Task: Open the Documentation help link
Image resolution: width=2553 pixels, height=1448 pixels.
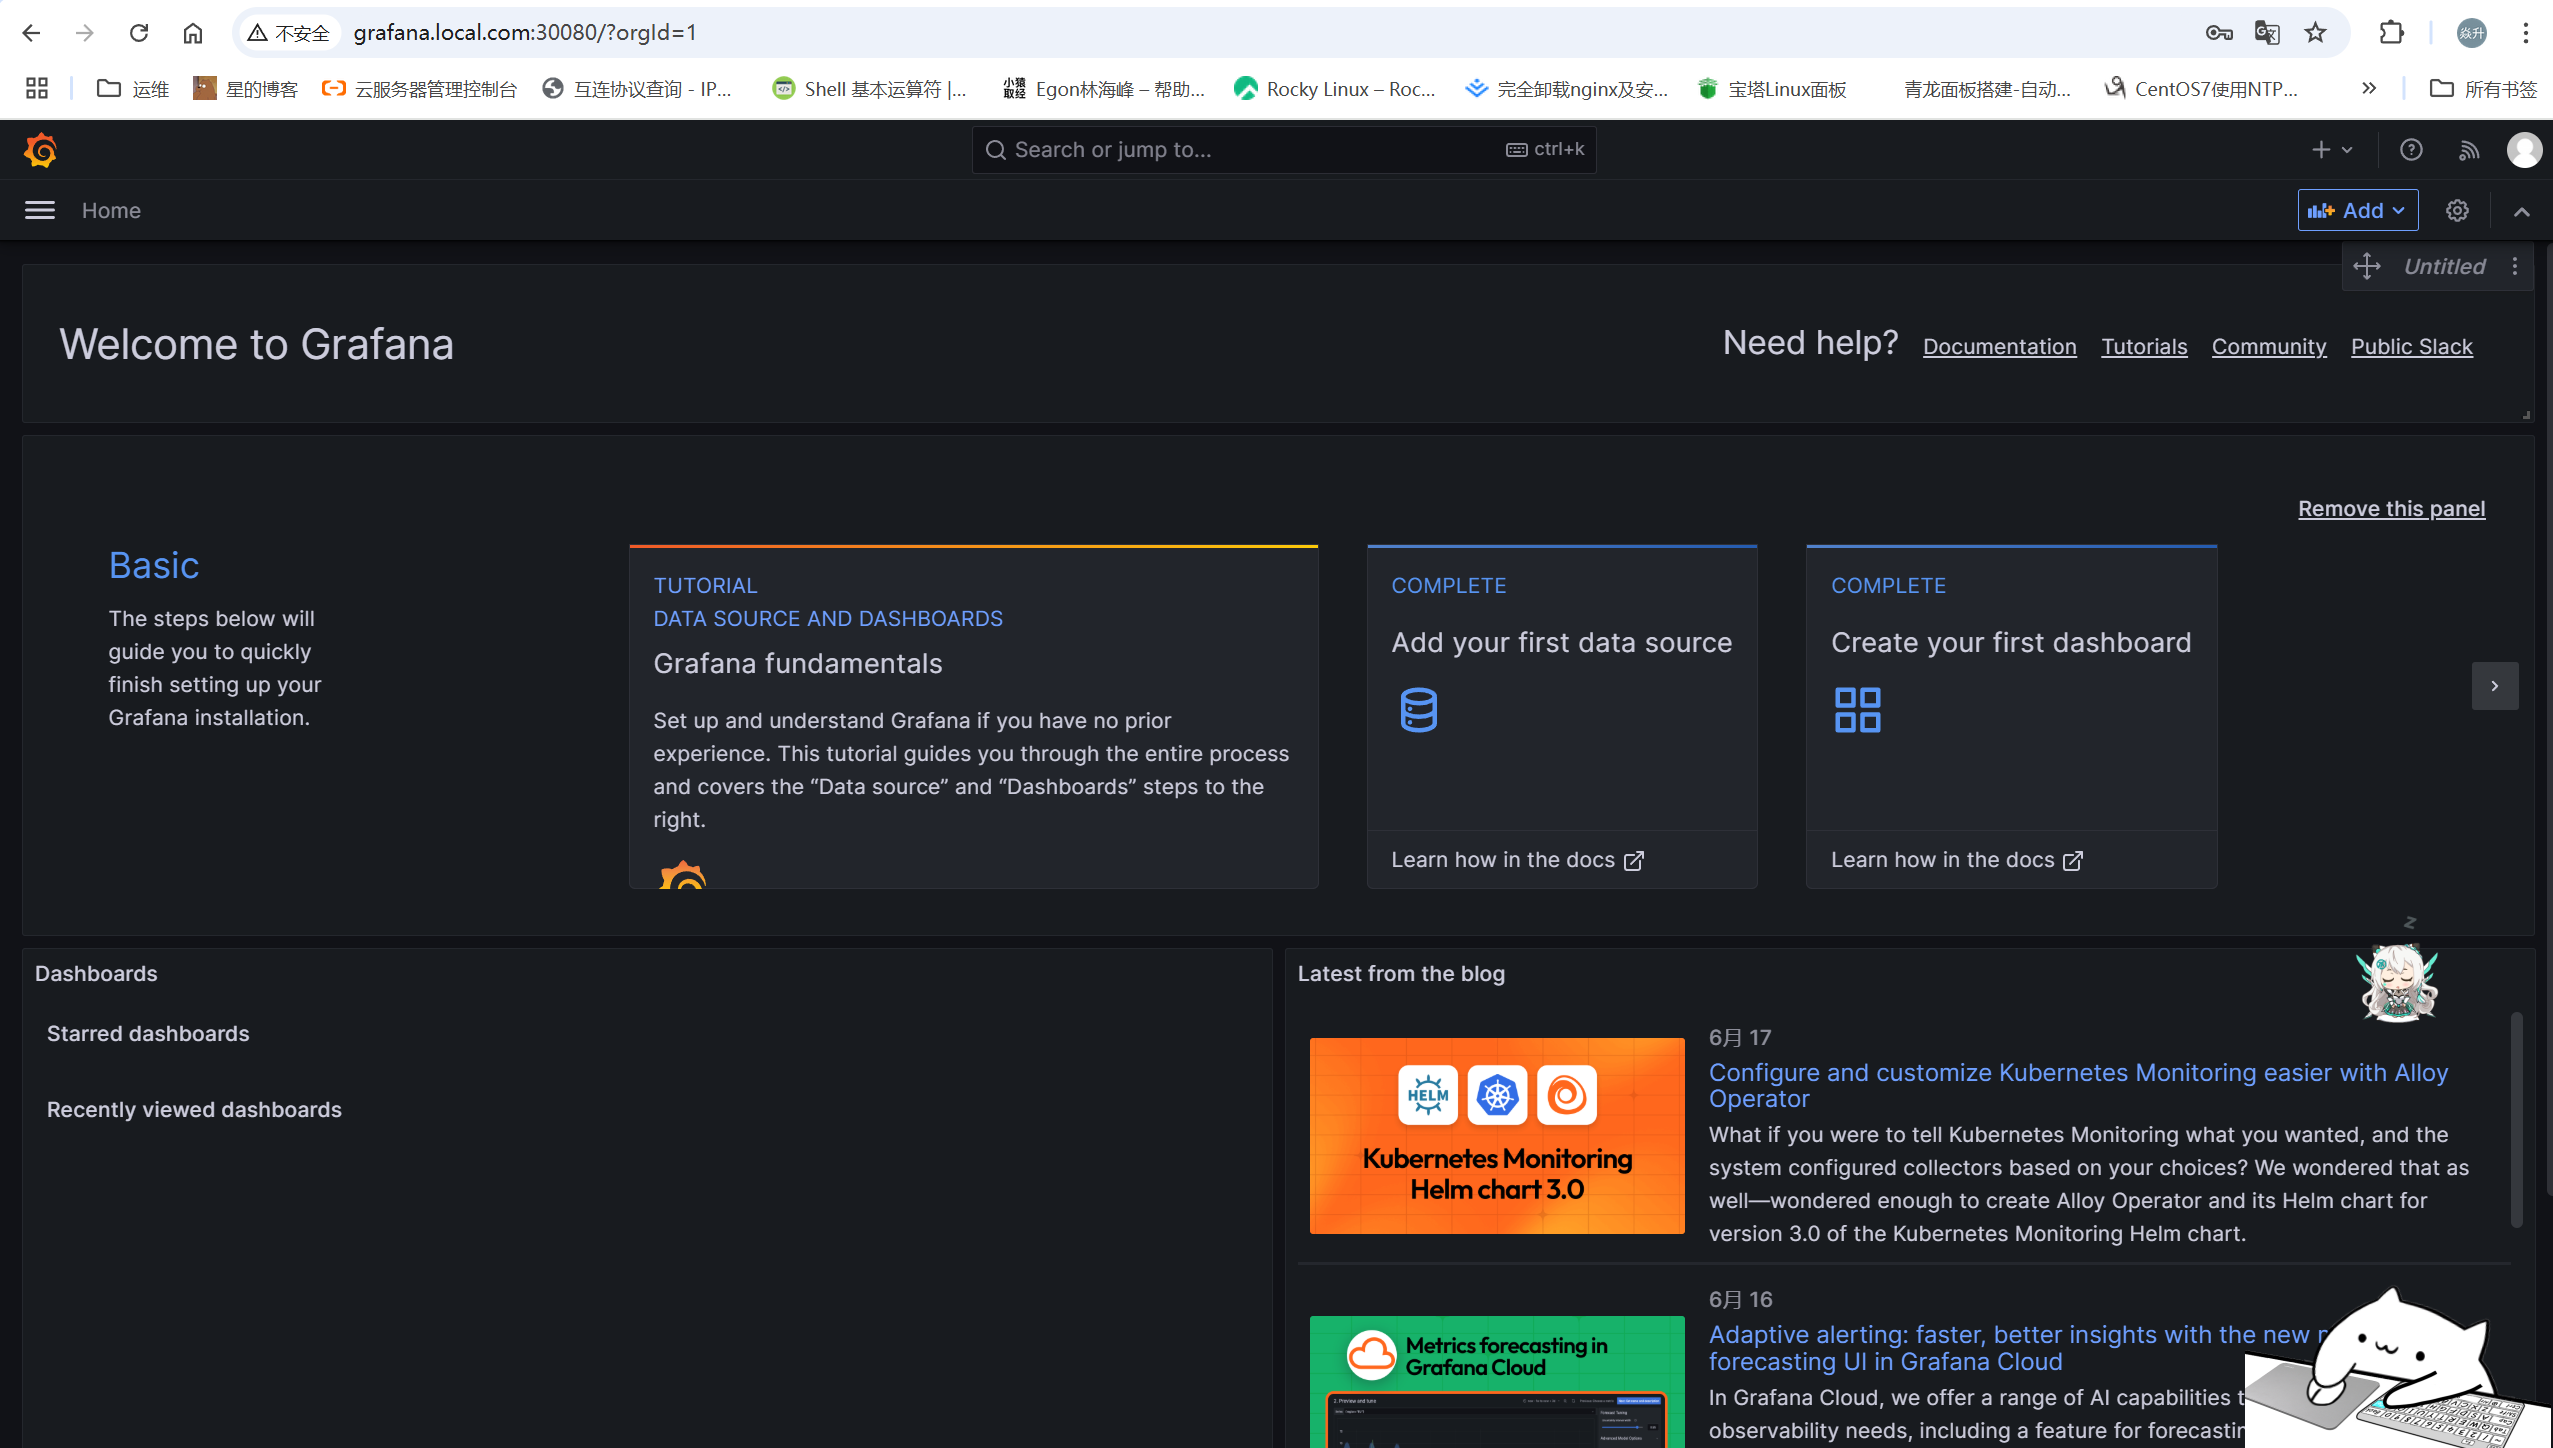Action: pyautogui.click(x=1999, y=346)
